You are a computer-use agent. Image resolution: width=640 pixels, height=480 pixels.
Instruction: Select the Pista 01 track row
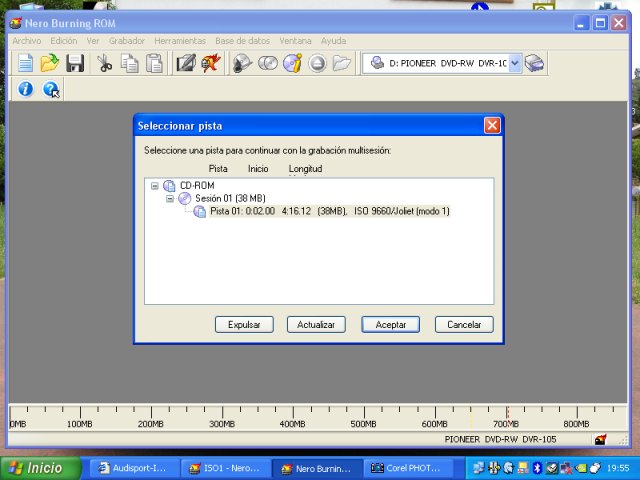(x=330, y=211)
